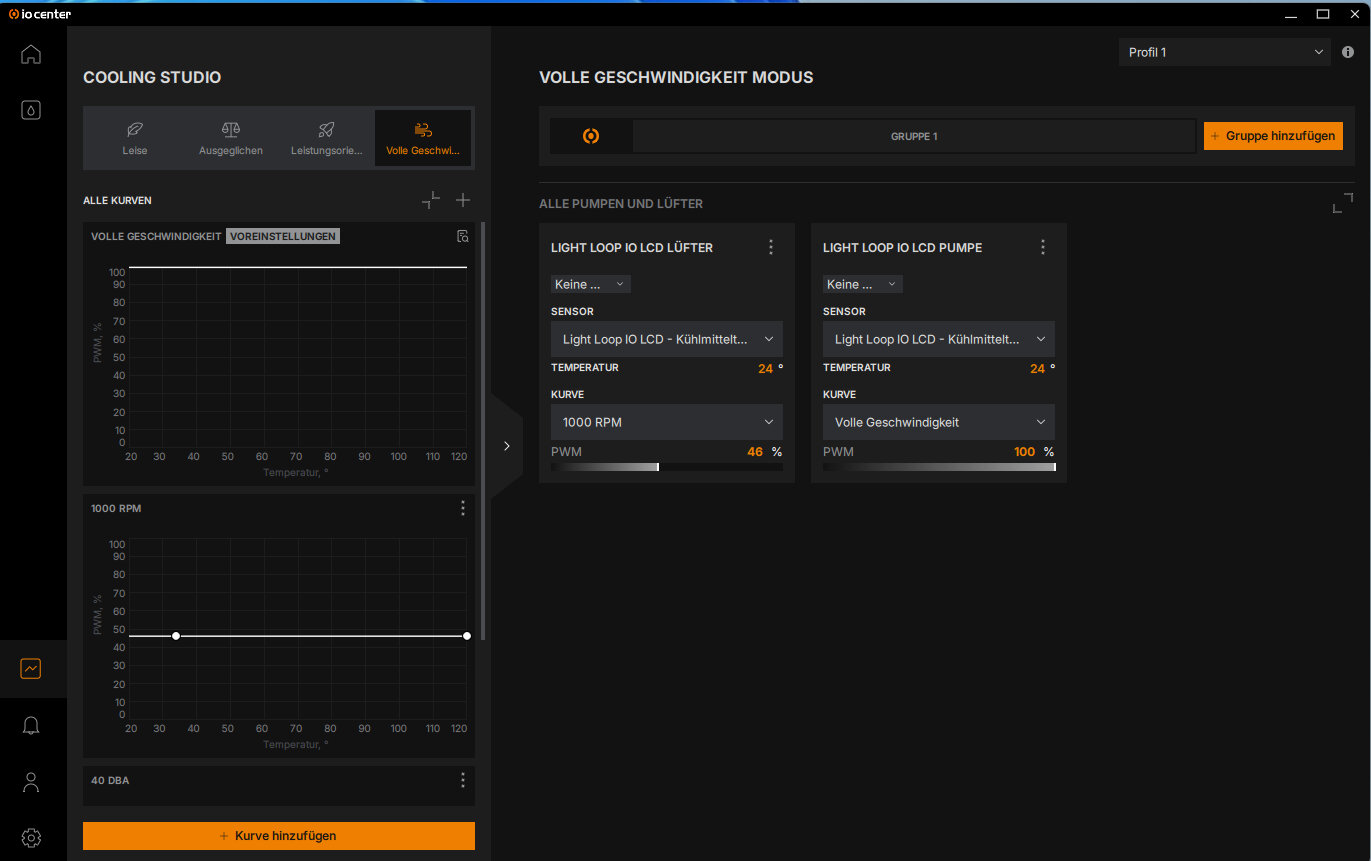This screenshot has width=1371, height=861.
Task: Click the Lüfter PWM bar at 46 %
Action: pyautogui.click(x=667, y=467)
